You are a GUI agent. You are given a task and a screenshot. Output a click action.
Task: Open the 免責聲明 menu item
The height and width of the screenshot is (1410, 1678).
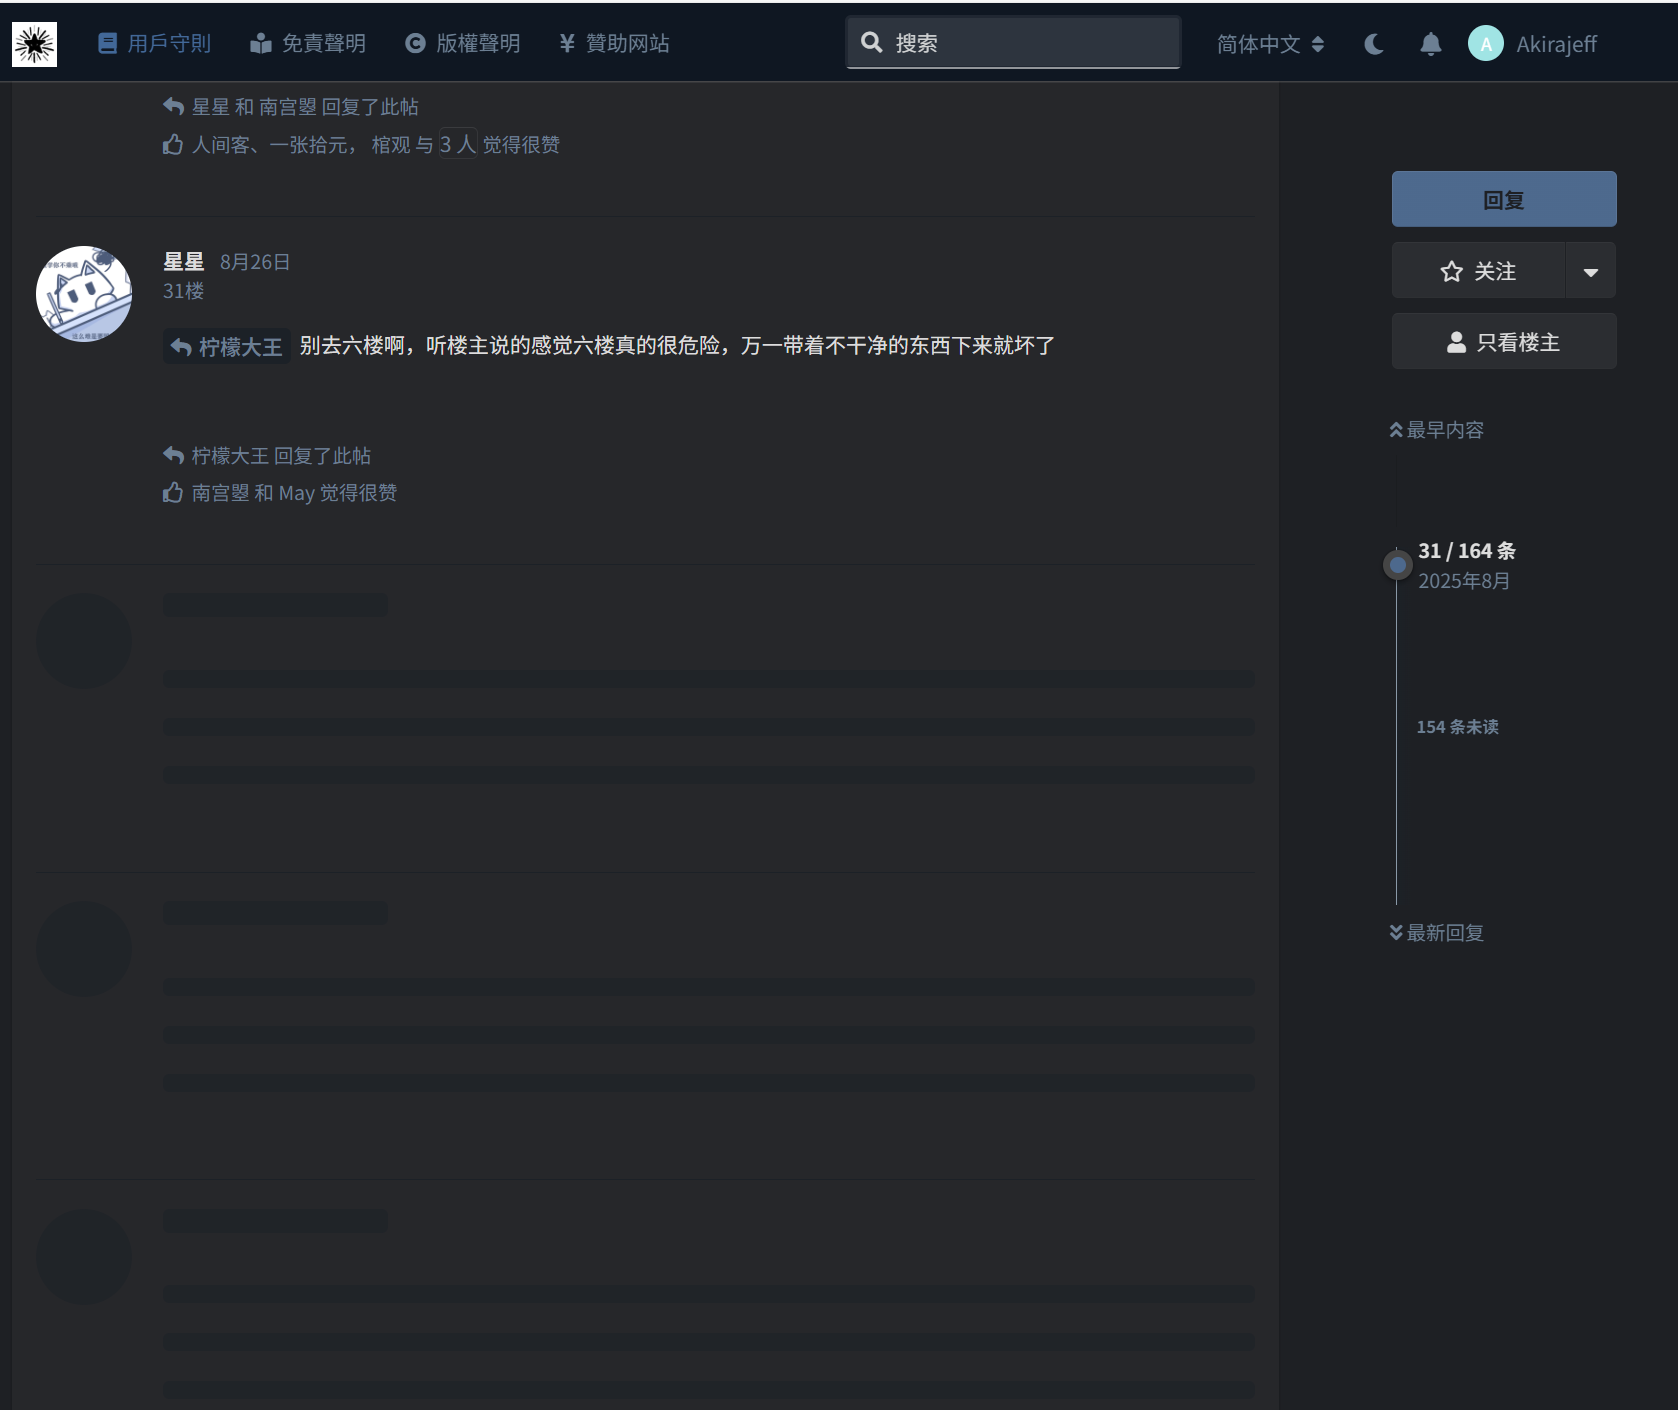coord(308,44)
